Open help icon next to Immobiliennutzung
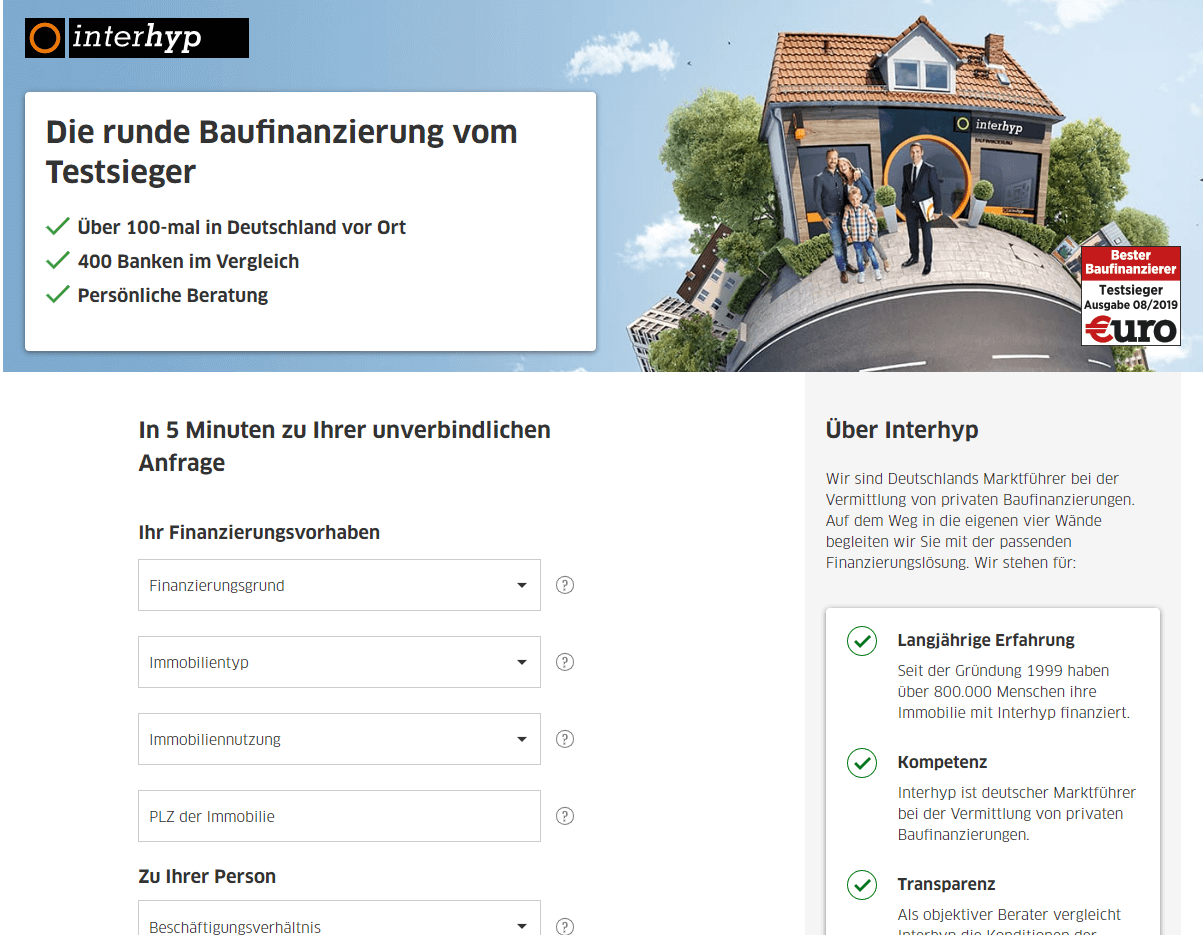The height and width of the screenshot is (935, 1204). 565,739
